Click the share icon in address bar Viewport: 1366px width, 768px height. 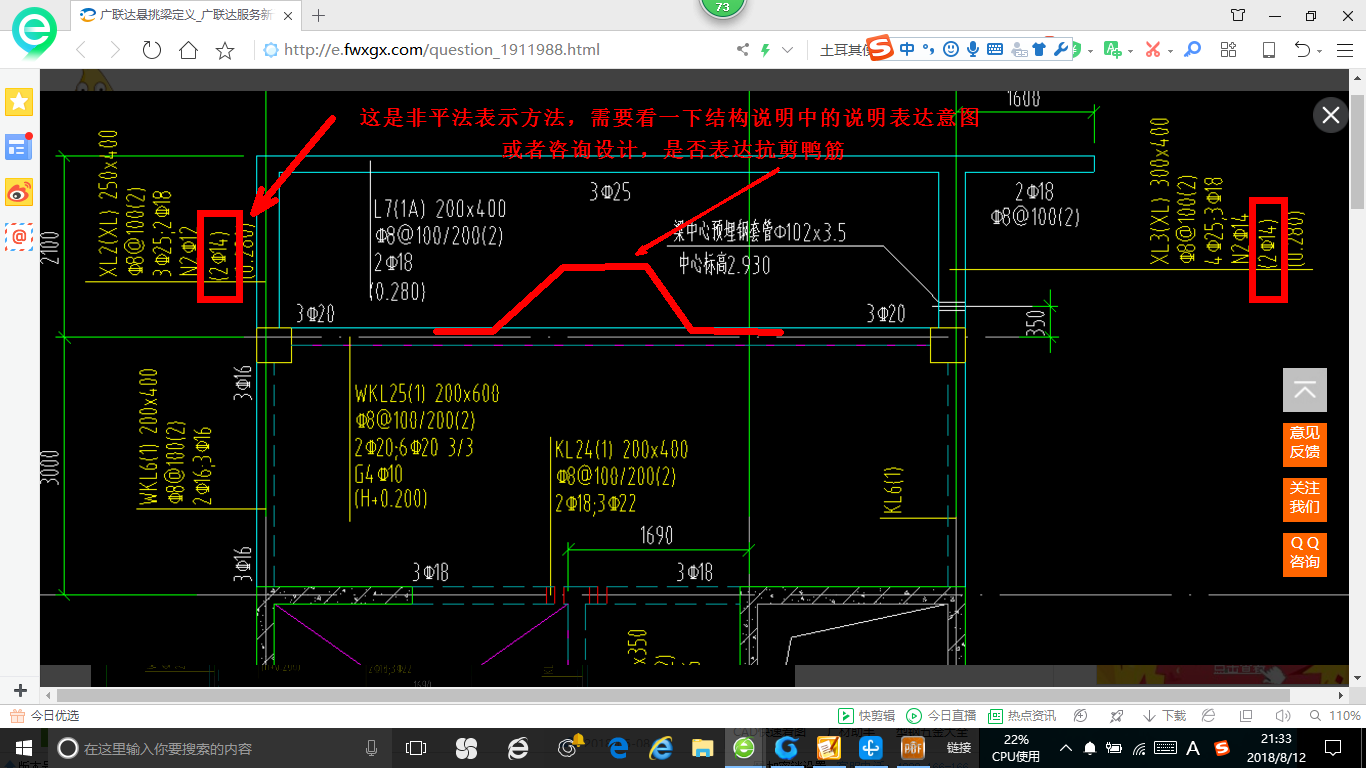743,50
